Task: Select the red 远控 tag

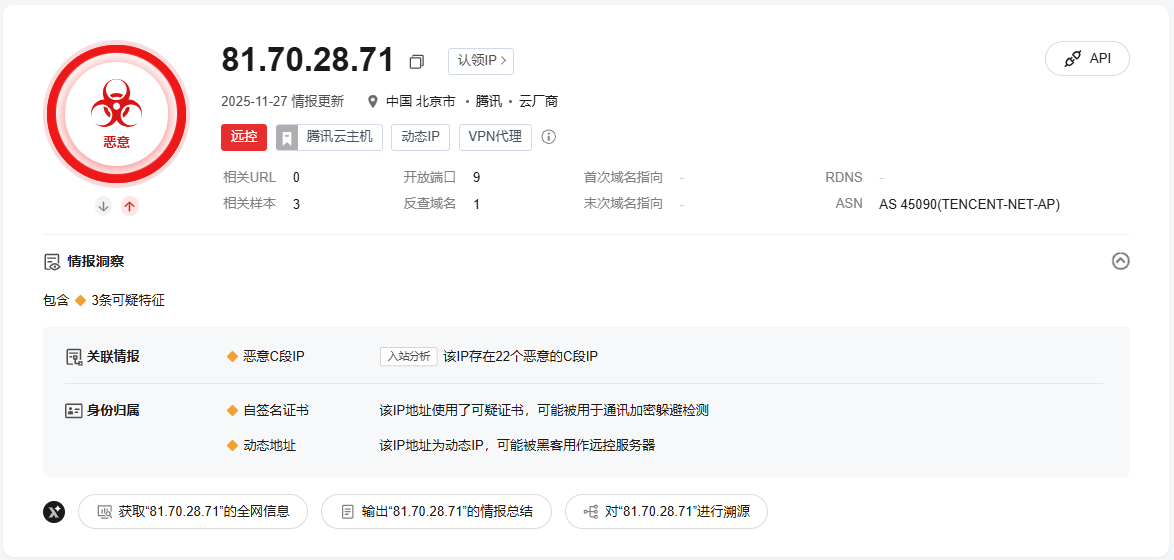Action: (244, 137)
